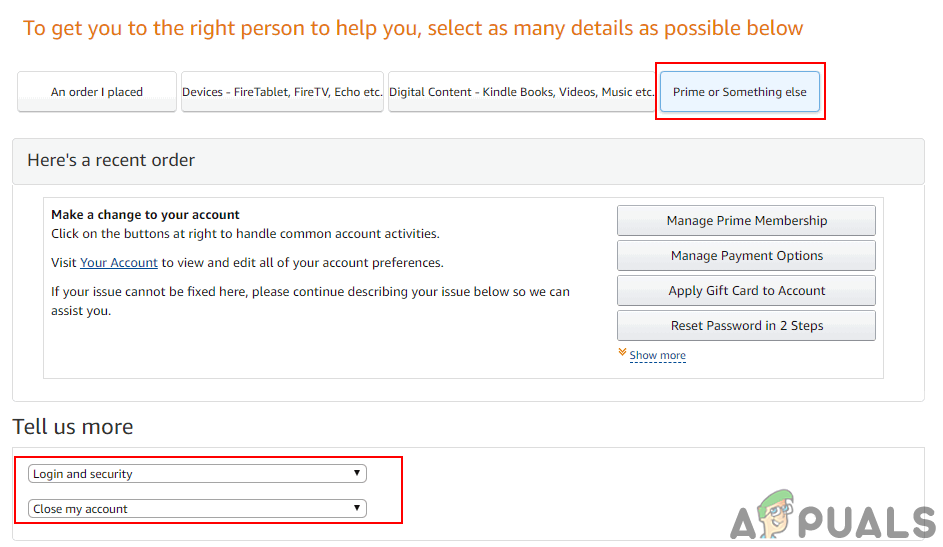Follow the "Your Account" hyperlink

pos(119,263)
